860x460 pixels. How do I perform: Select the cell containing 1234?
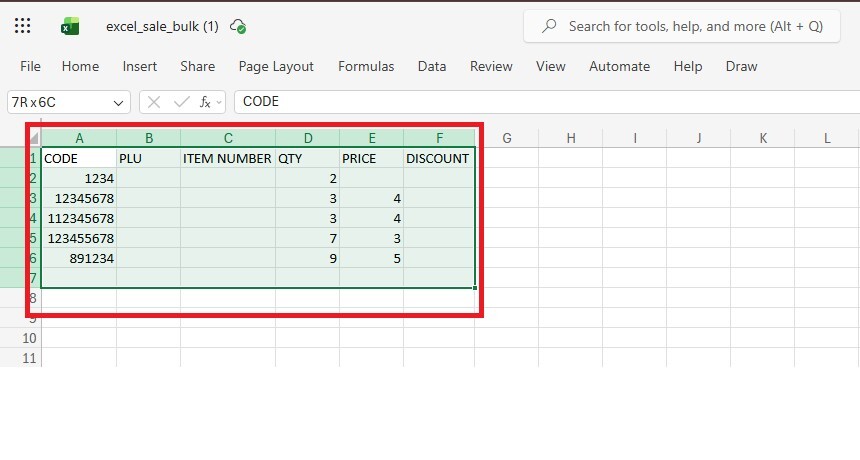click(x=79, y=178)
